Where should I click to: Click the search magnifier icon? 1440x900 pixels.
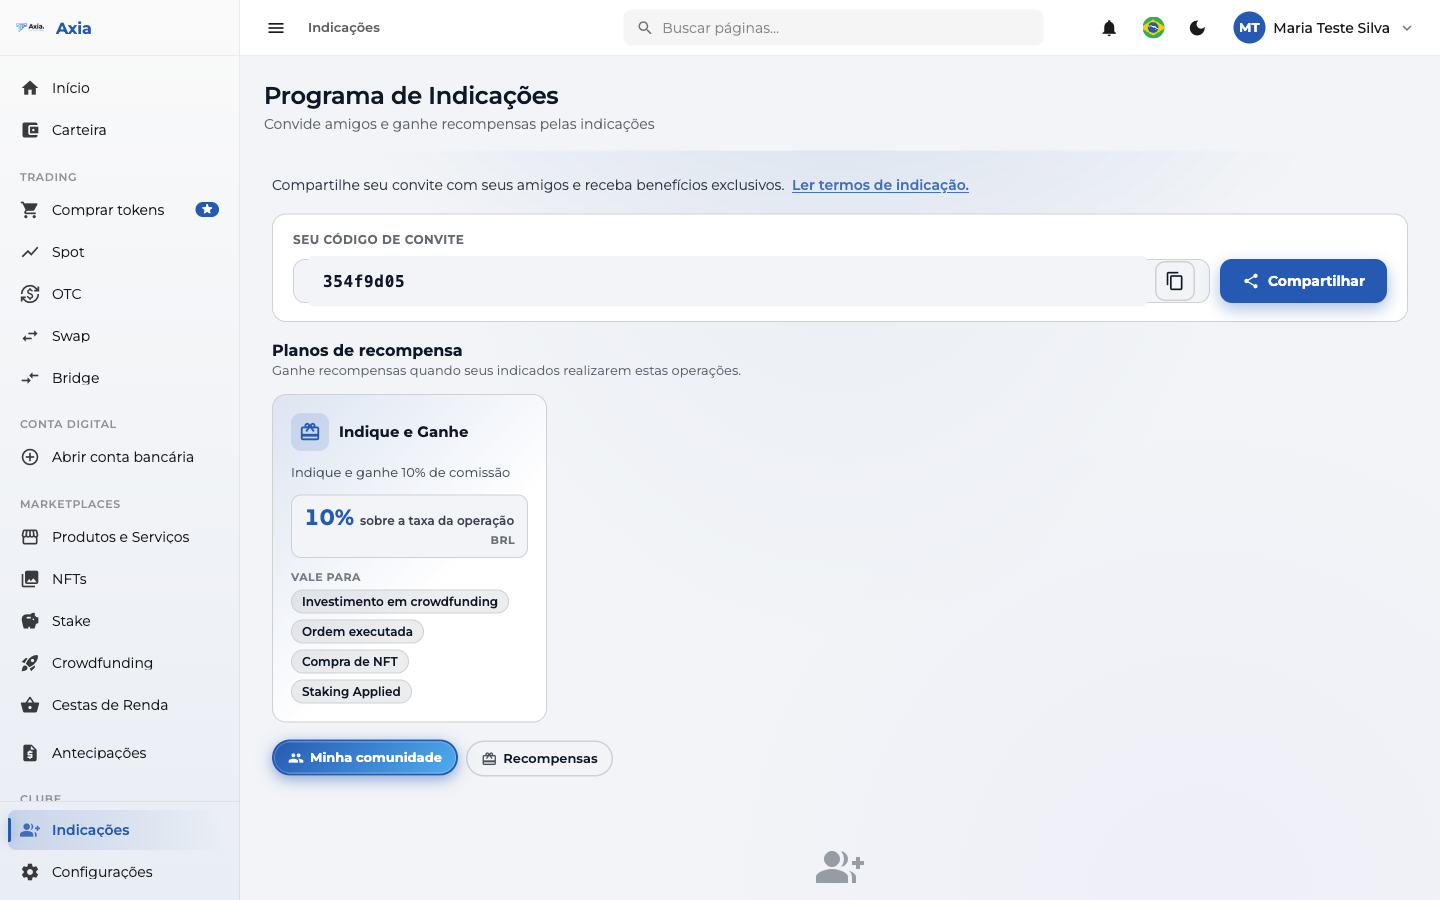[645, 28]
